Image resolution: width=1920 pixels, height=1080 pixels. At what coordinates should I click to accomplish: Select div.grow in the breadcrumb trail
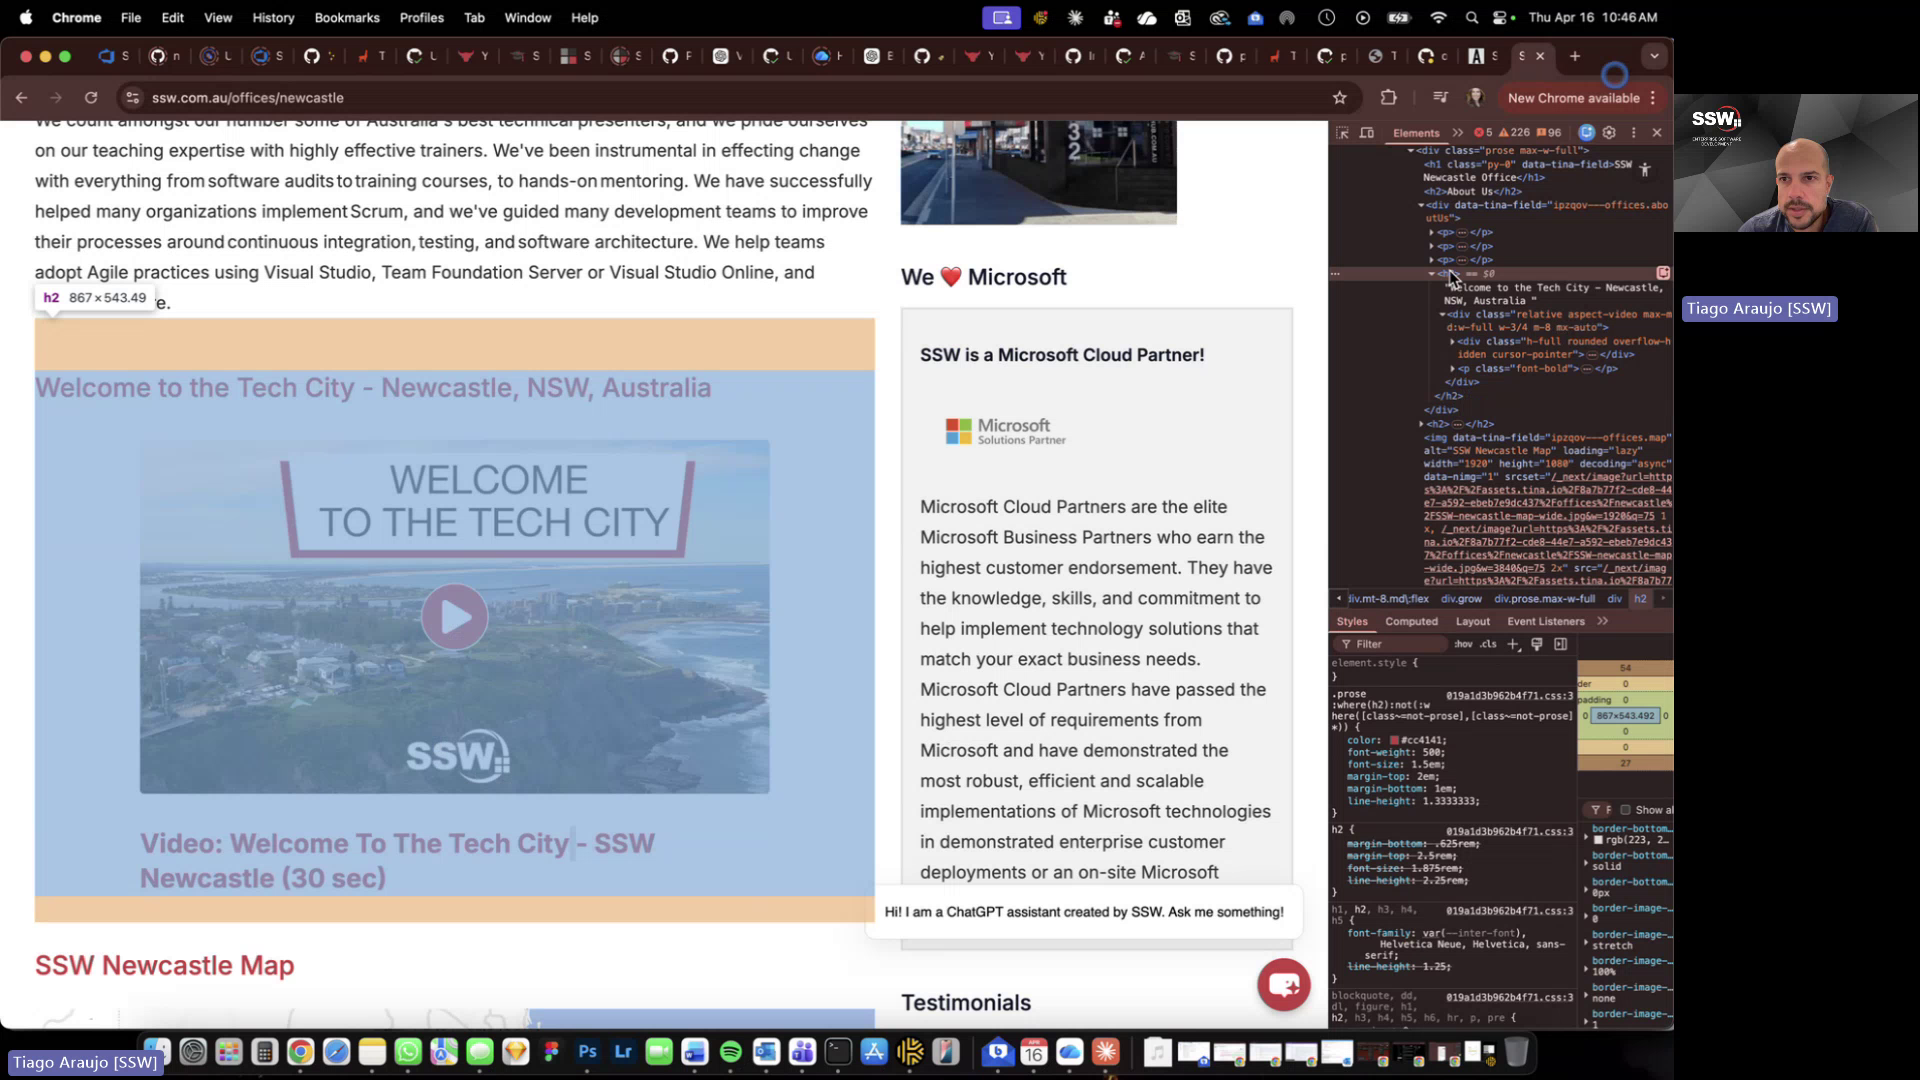coord(1461,599)
